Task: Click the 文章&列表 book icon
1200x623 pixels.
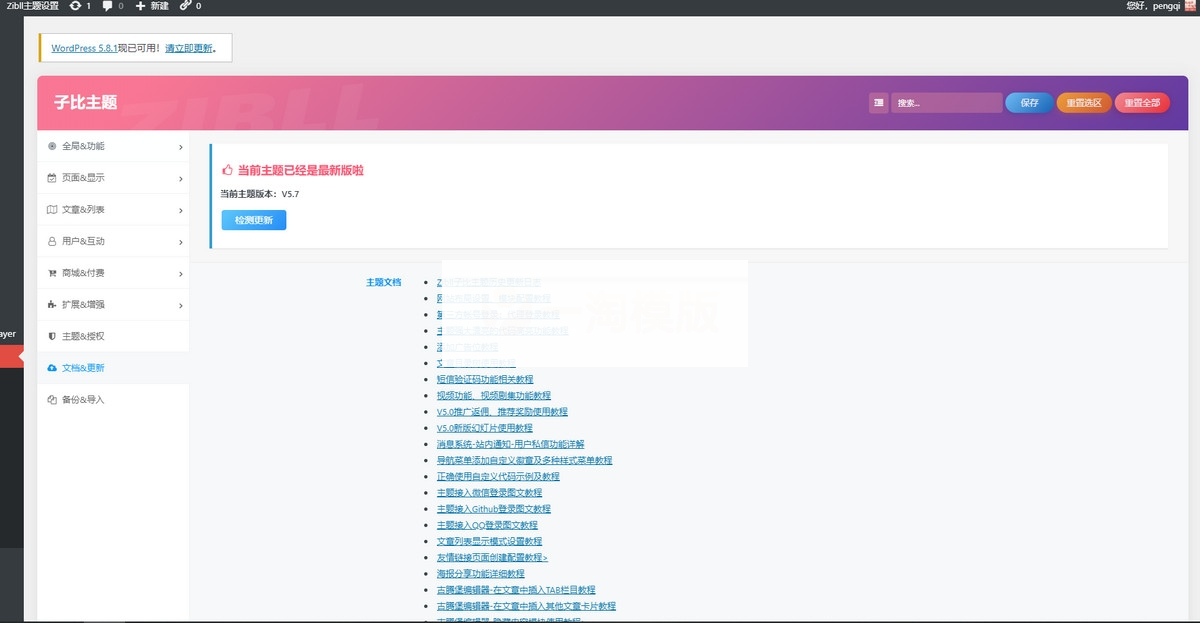Action: click(51, 209)
